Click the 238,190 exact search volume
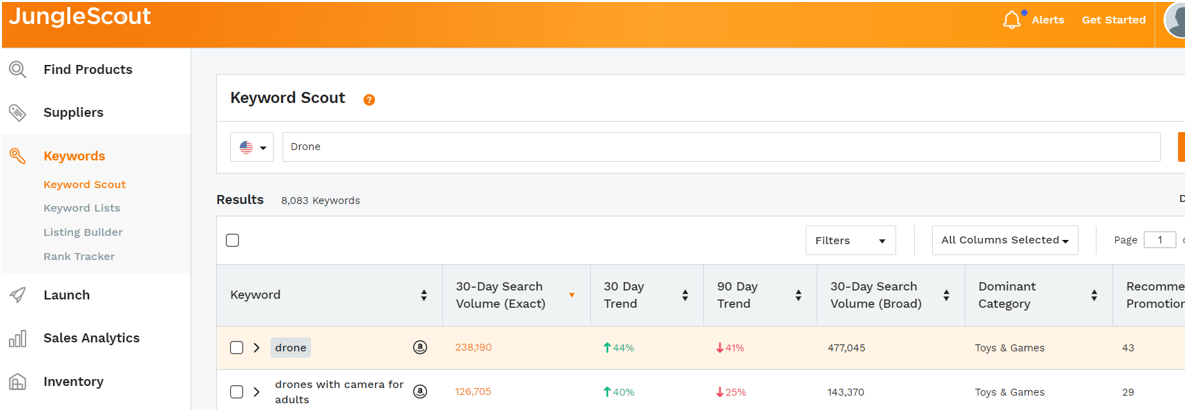Image resolution: width=1186 pixels, height=410 pixels. (473, 348)
